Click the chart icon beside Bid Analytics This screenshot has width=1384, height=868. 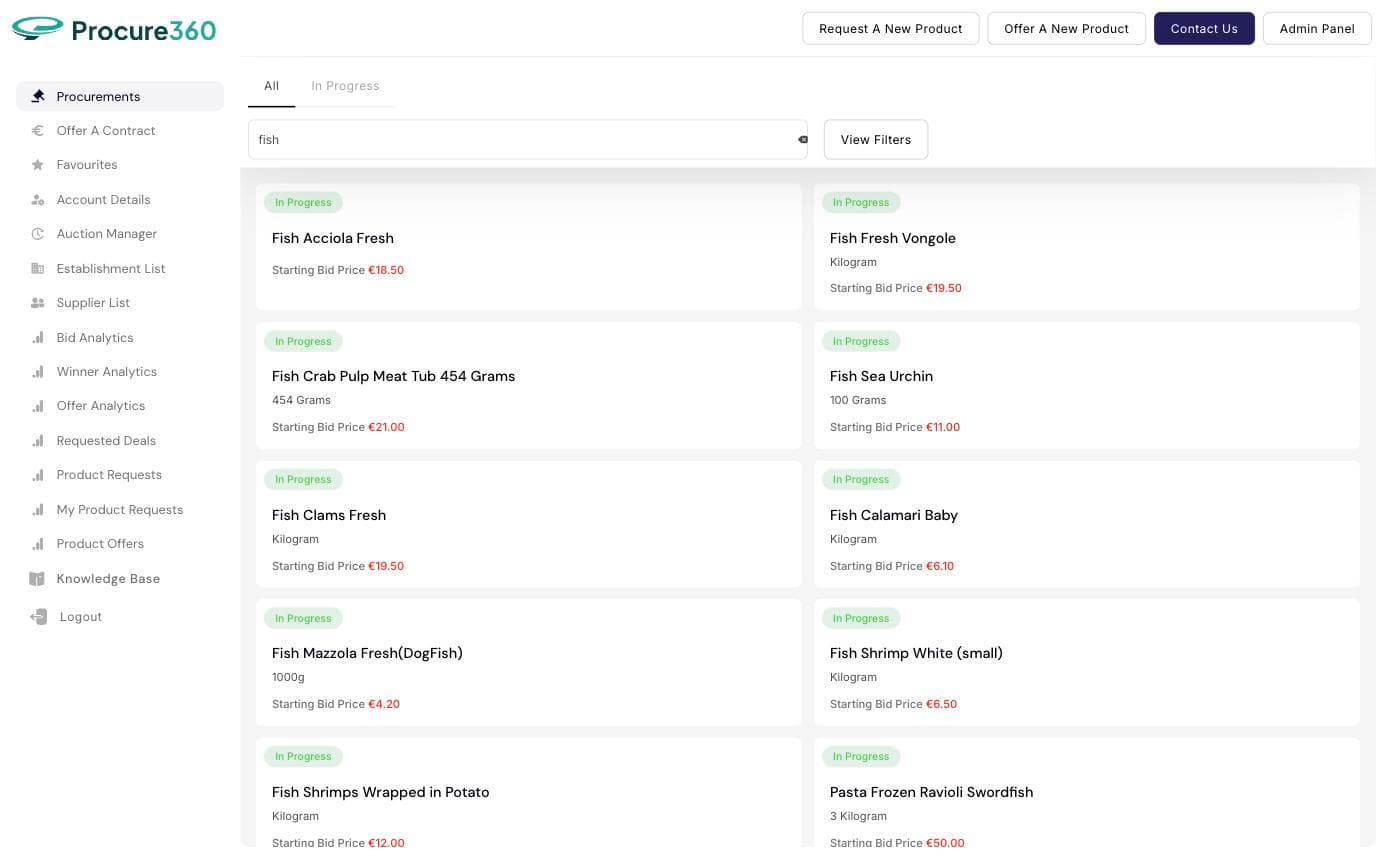pos(38,338)
